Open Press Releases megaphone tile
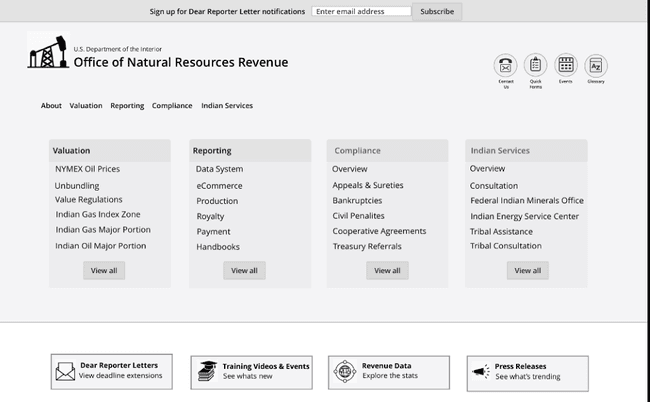 [x=527, y=372]
